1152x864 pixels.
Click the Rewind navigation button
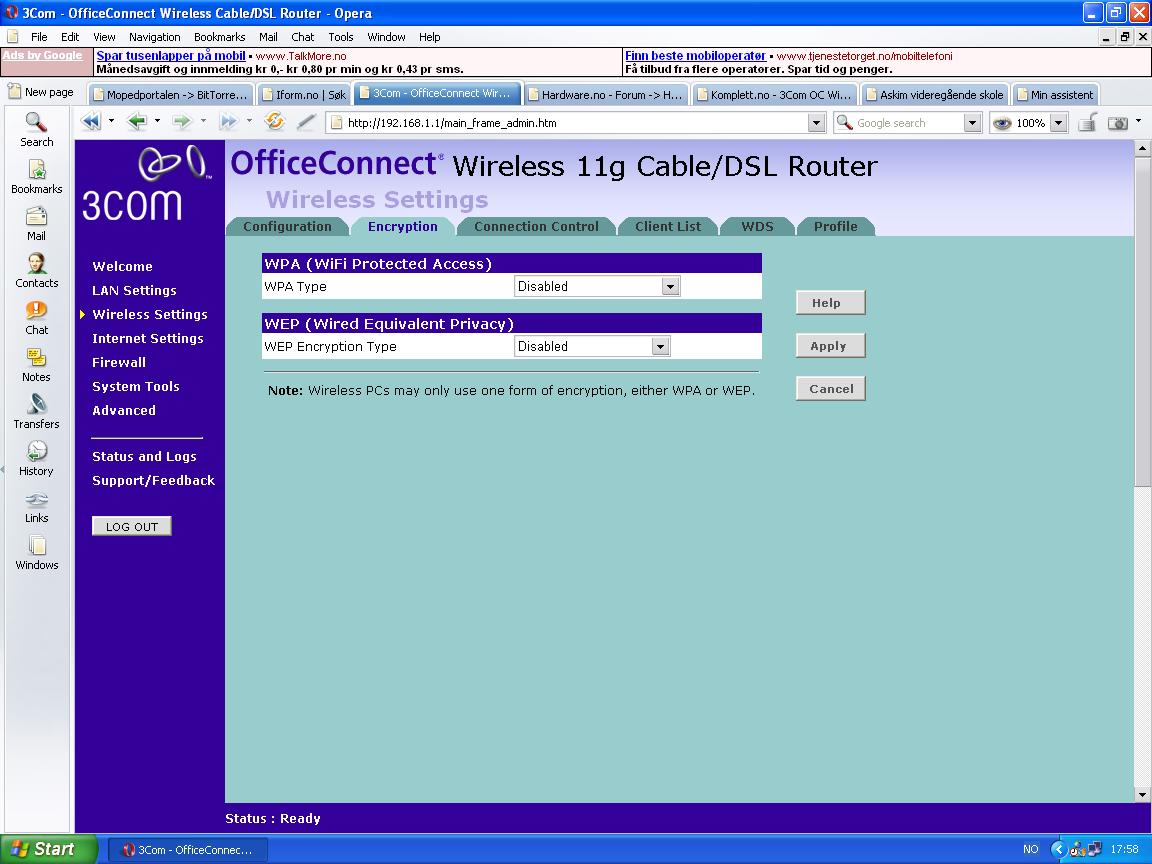pos(91,122)
